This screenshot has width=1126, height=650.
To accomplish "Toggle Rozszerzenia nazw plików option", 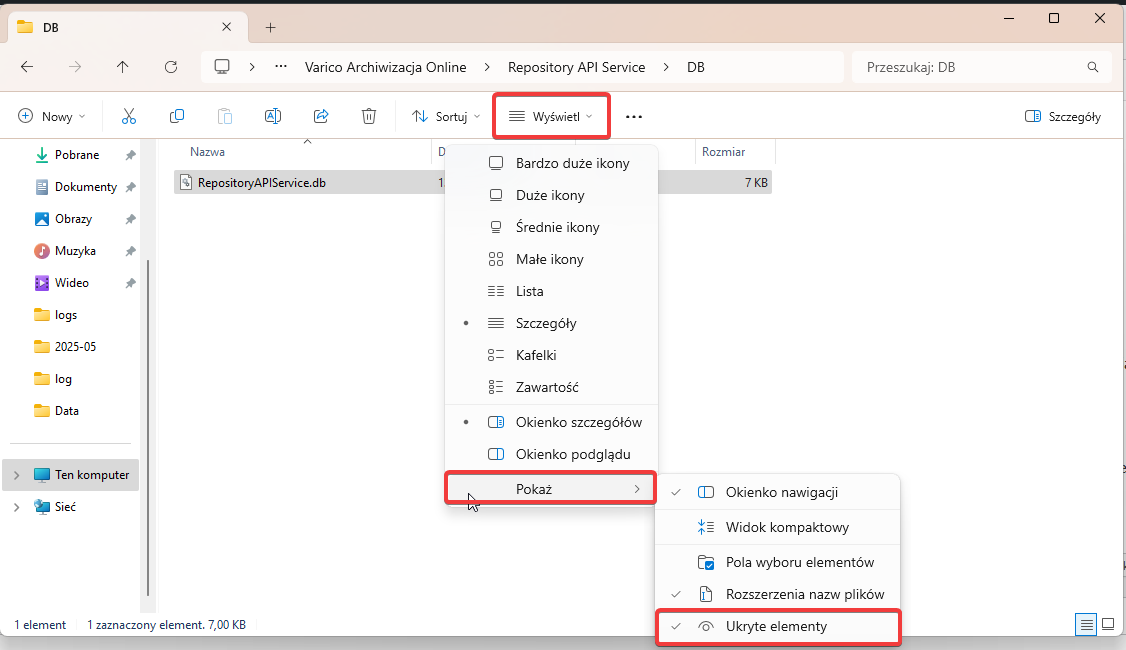I will pyautogui.click(x=804, y=594).
